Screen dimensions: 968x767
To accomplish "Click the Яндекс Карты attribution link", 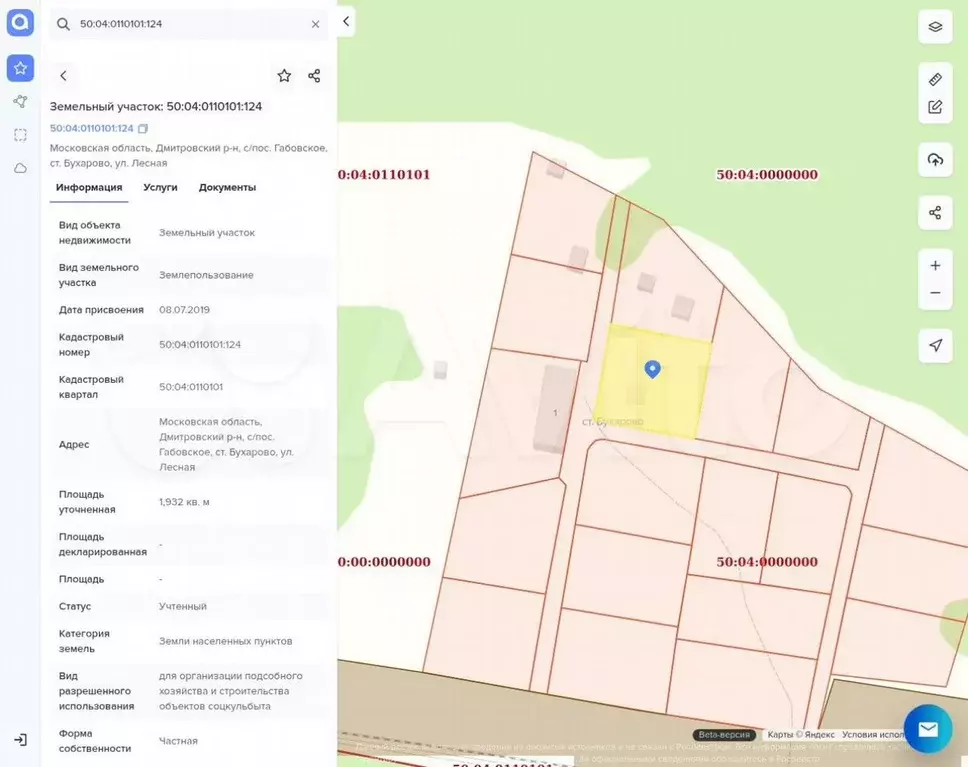I will pos(800,735).
